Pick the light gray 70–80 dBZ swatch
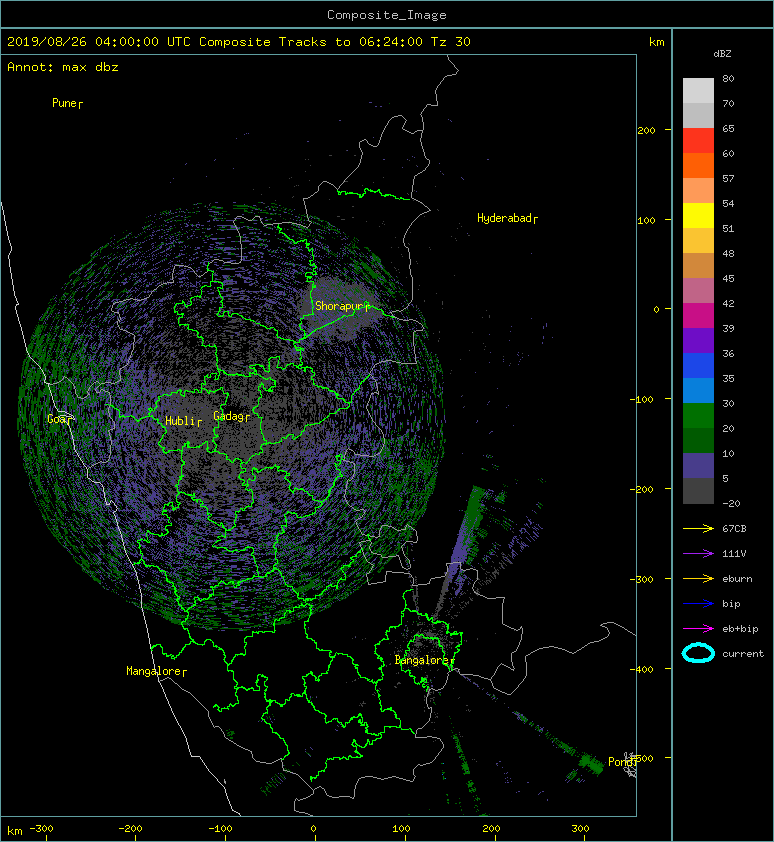The image size is (774, 842). tap(698, 90)
